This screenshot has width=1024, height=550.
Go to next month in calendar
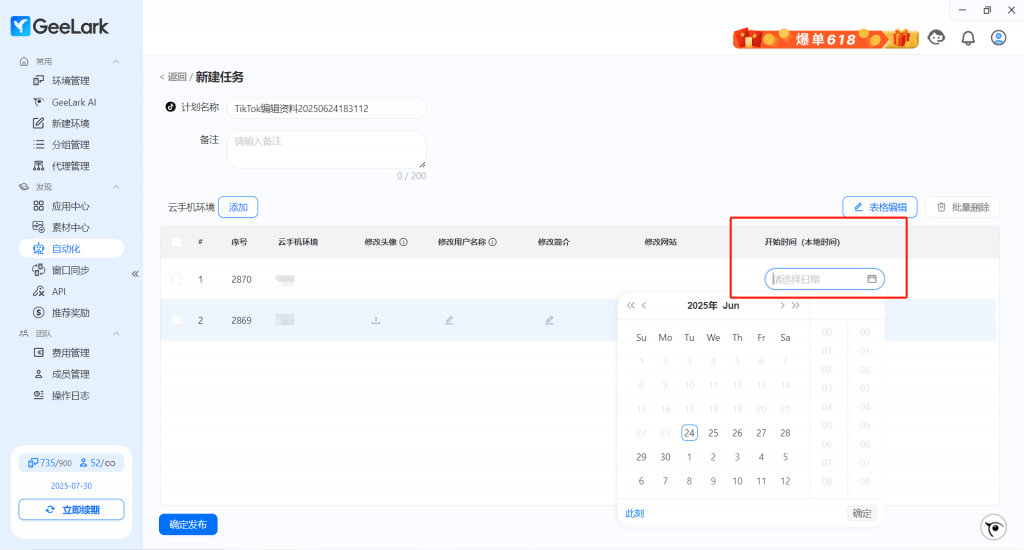pos(783,306)
